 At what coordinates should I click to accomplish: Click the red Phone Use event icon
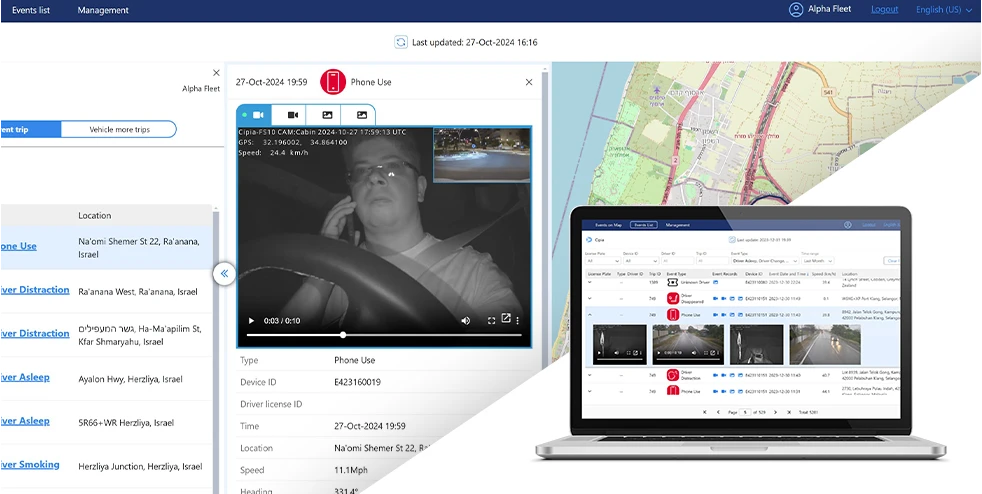pos(333,82)
